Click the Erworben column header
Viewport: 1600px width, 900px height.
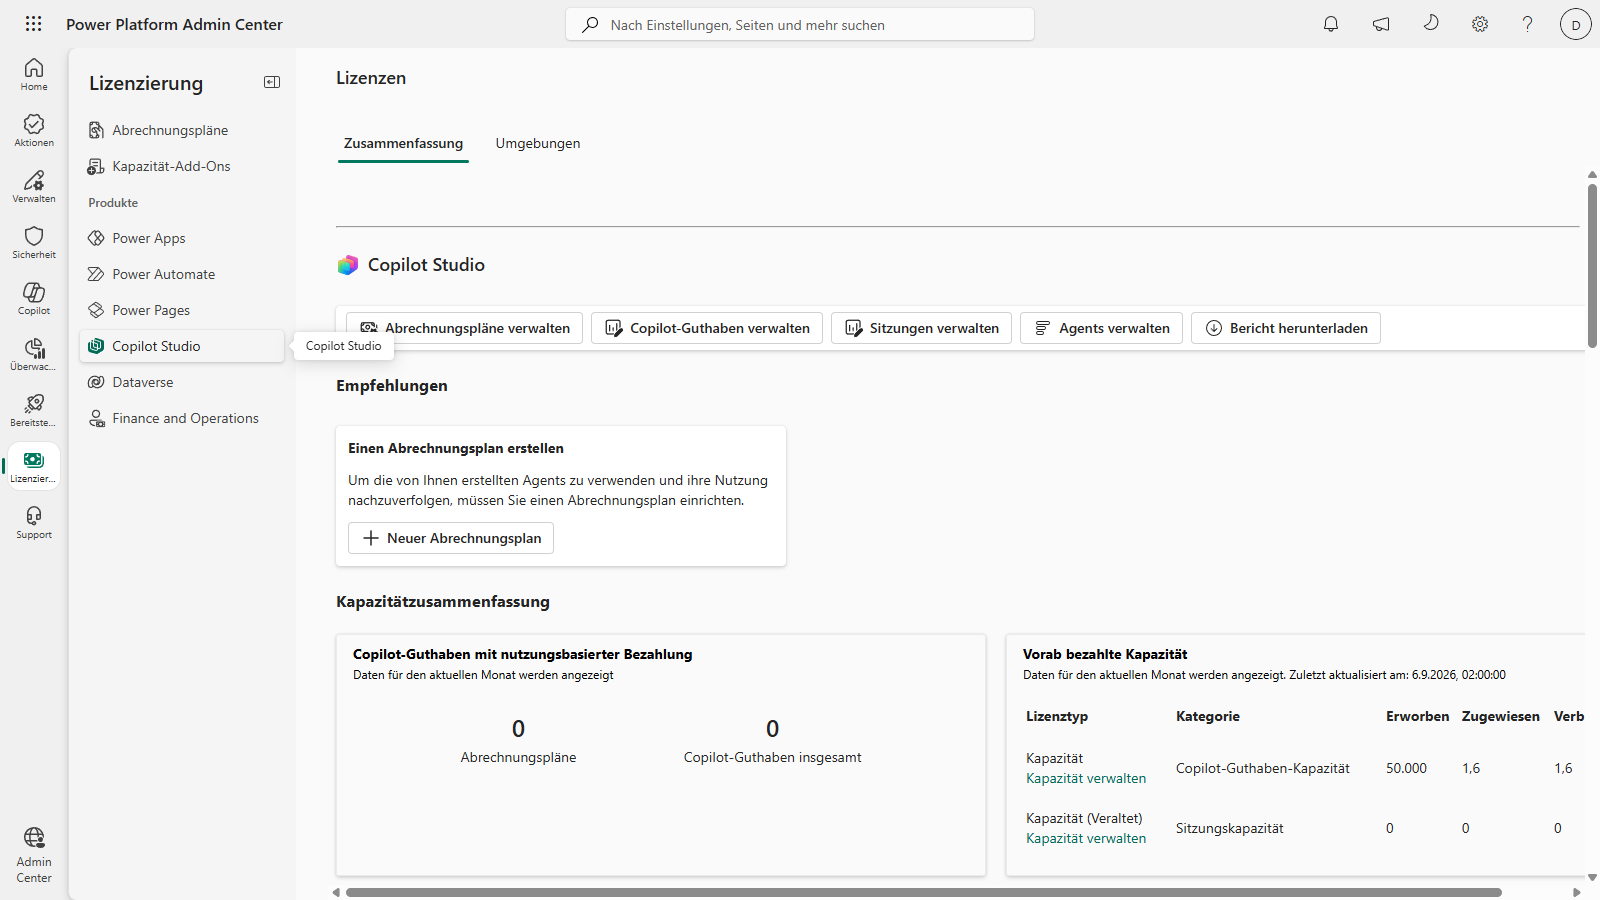pyautogui.click(x=1417, y=716)
